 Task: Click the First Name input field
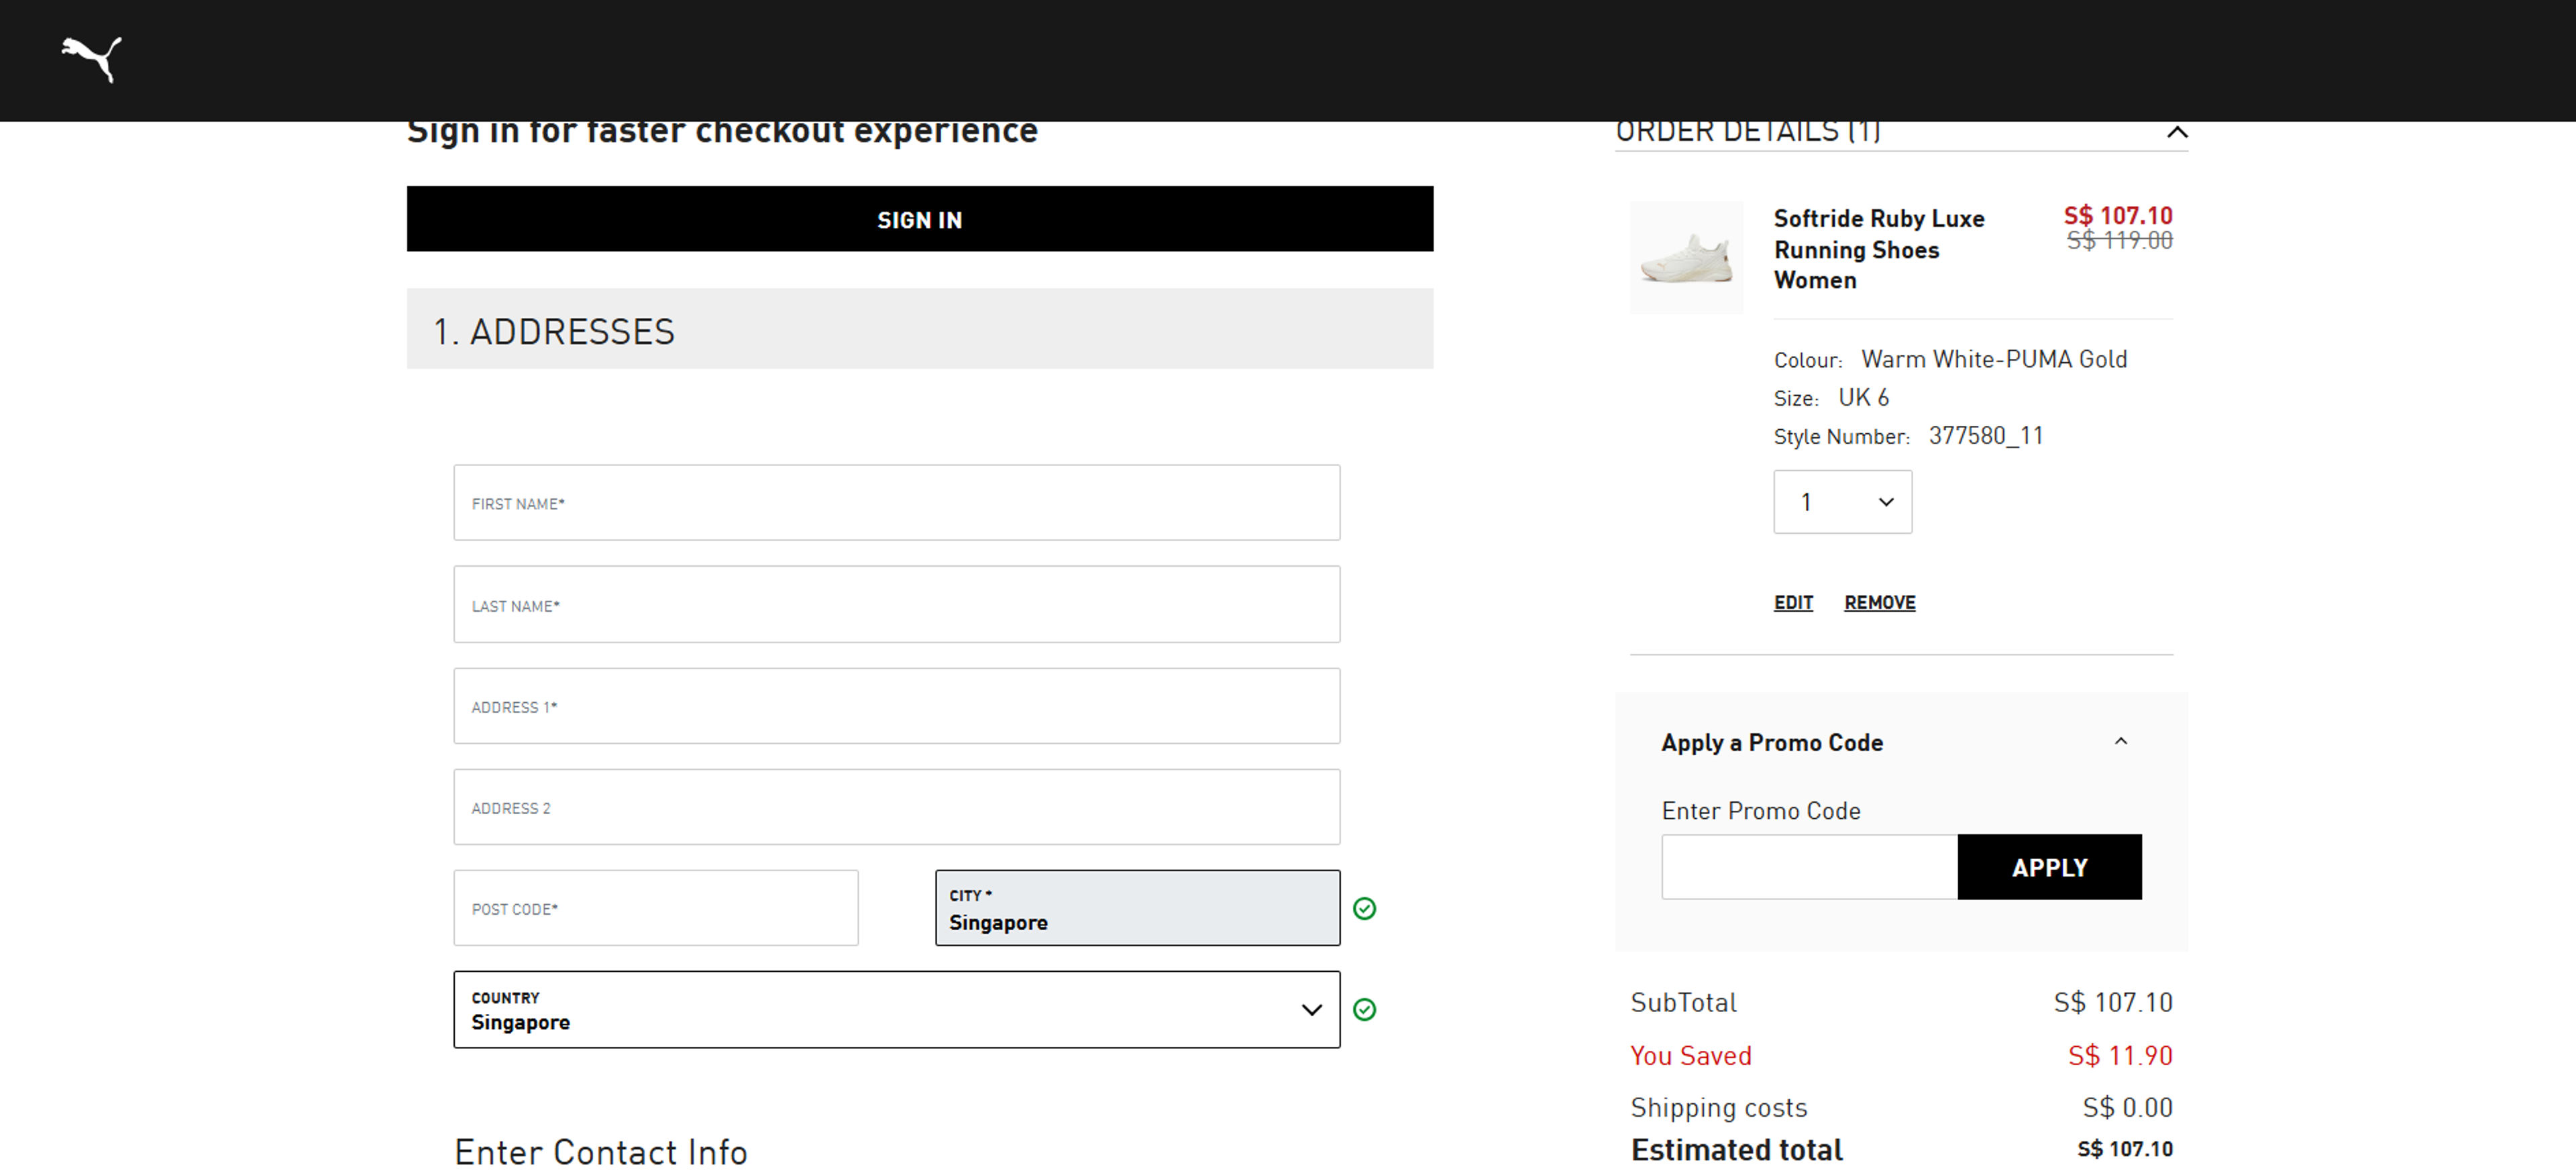coord(896,503)
